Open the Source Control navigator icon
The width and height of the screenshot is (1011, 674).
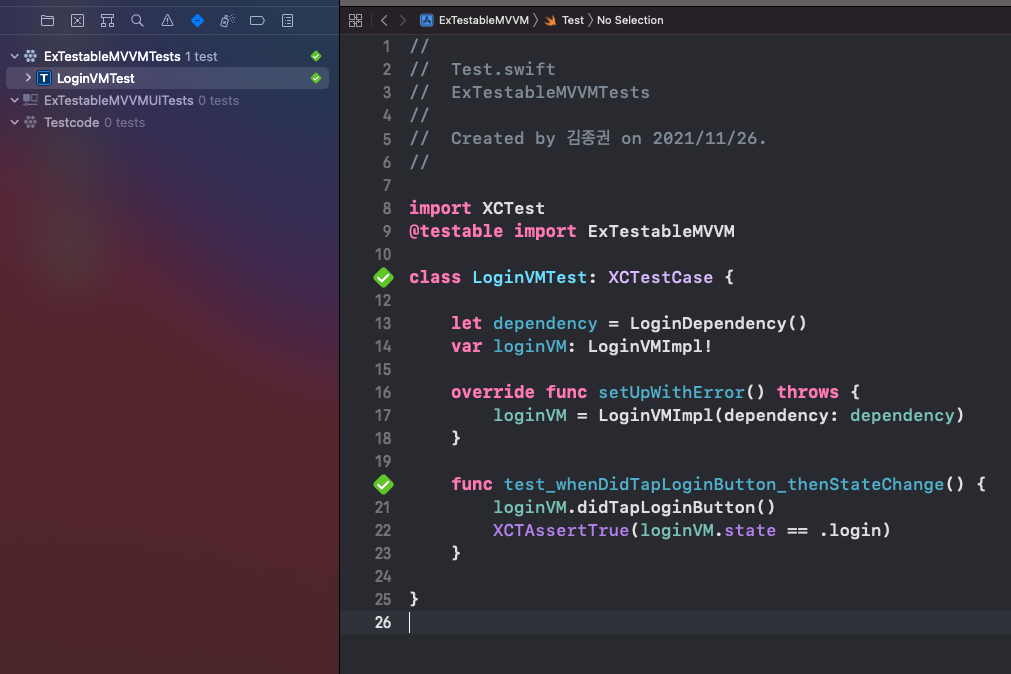click(77, 21)
